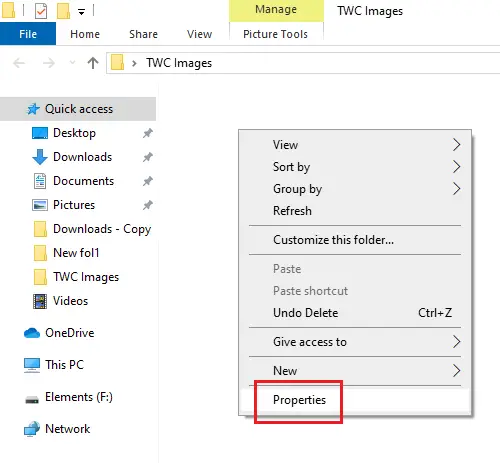500x463 pixels.
Task: Unpin Desktop using its pin icon
Action: (x=148, y=133)
